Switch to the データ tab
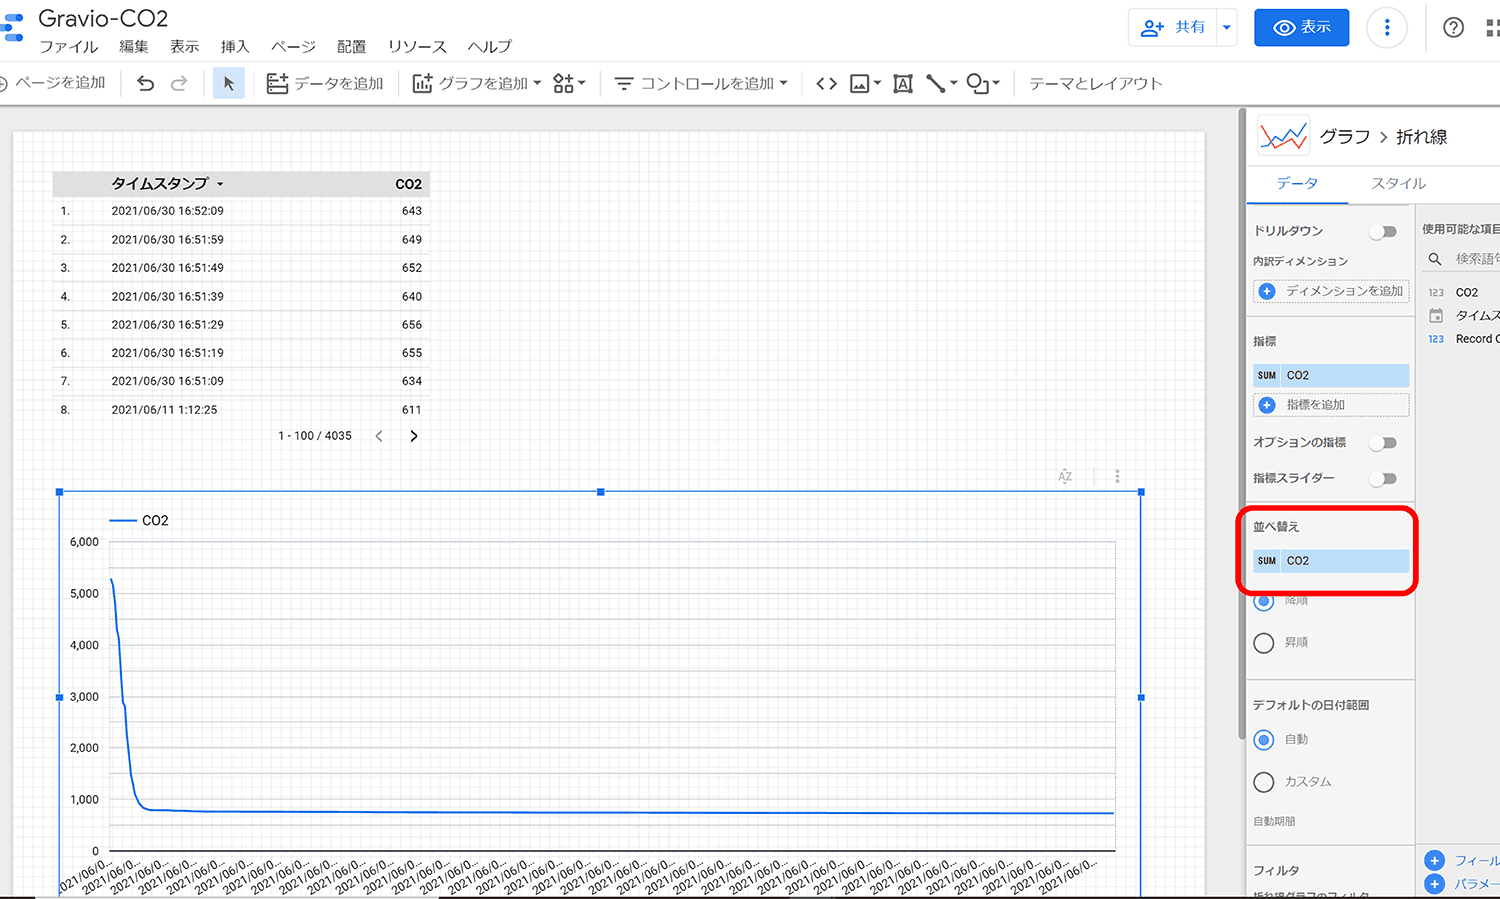 (1297, 184)
